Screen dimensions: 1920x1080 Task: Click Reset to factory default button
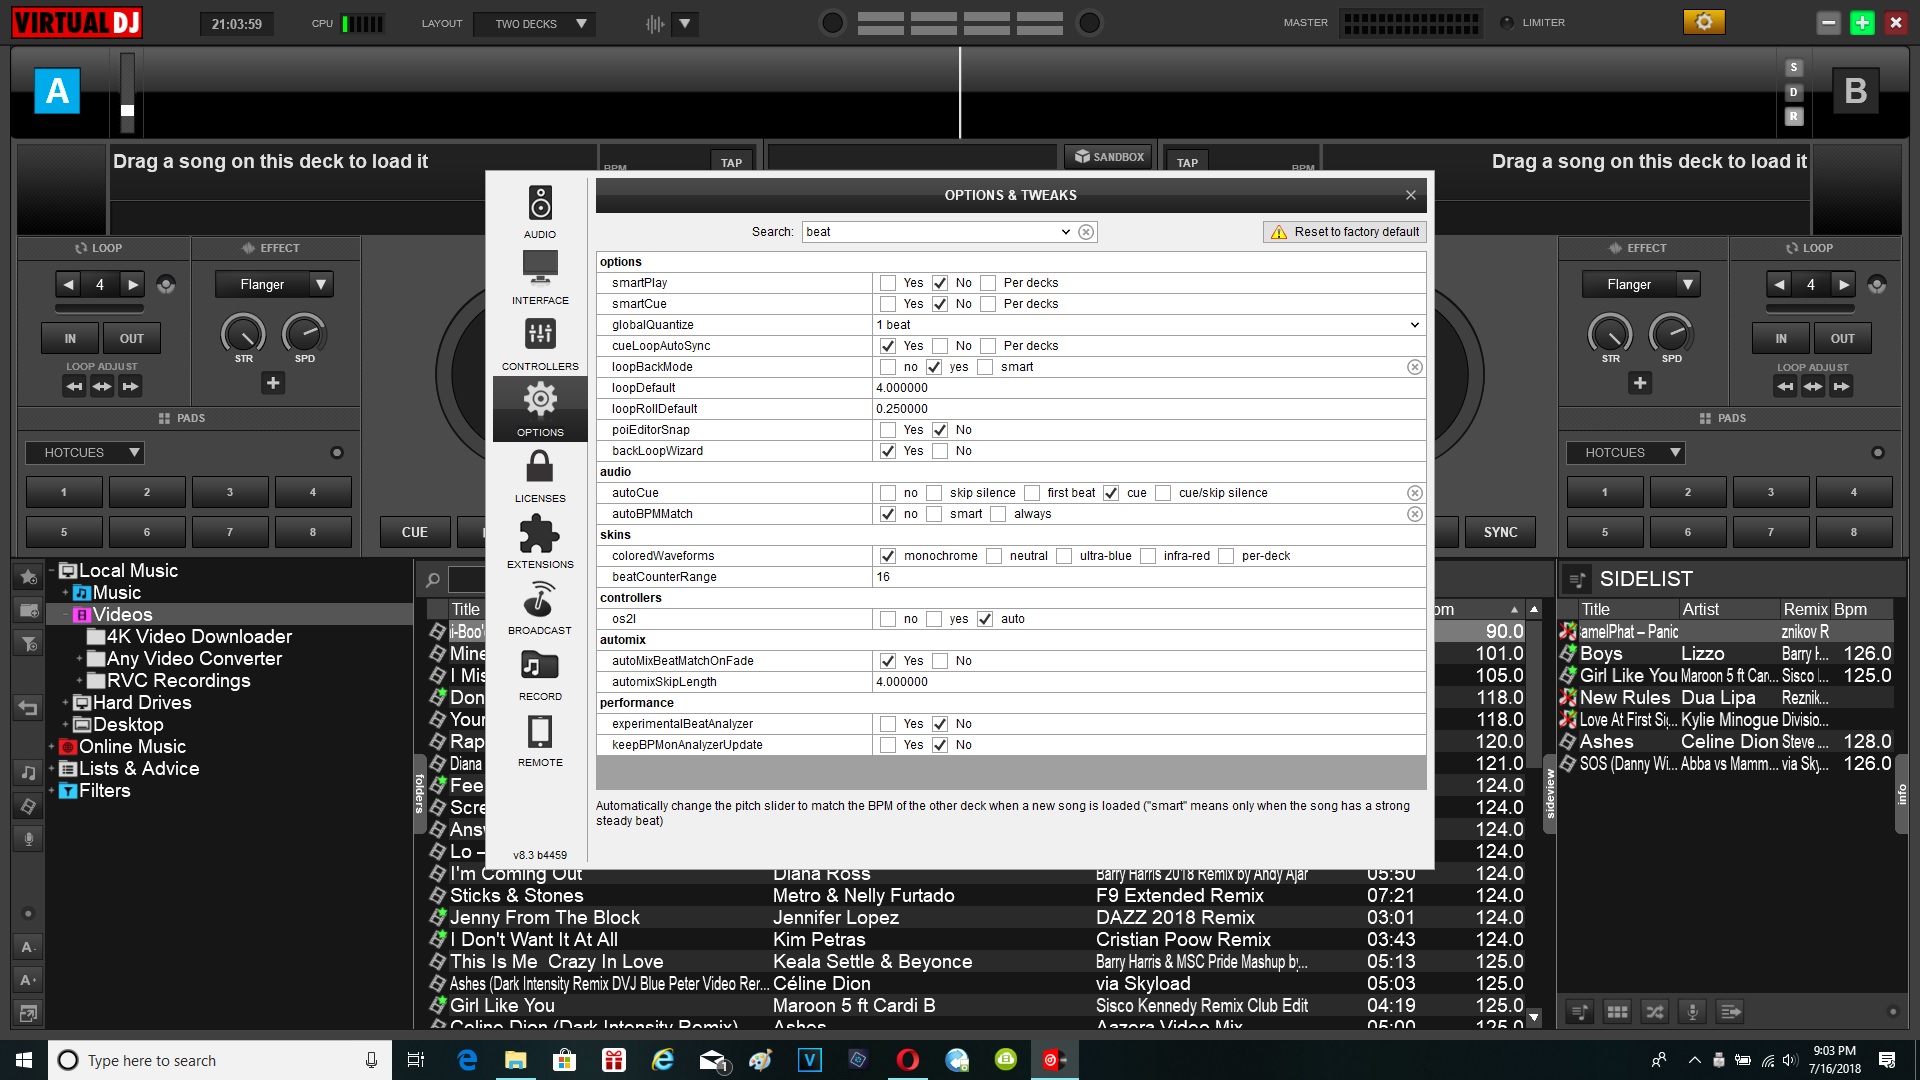1344,232
